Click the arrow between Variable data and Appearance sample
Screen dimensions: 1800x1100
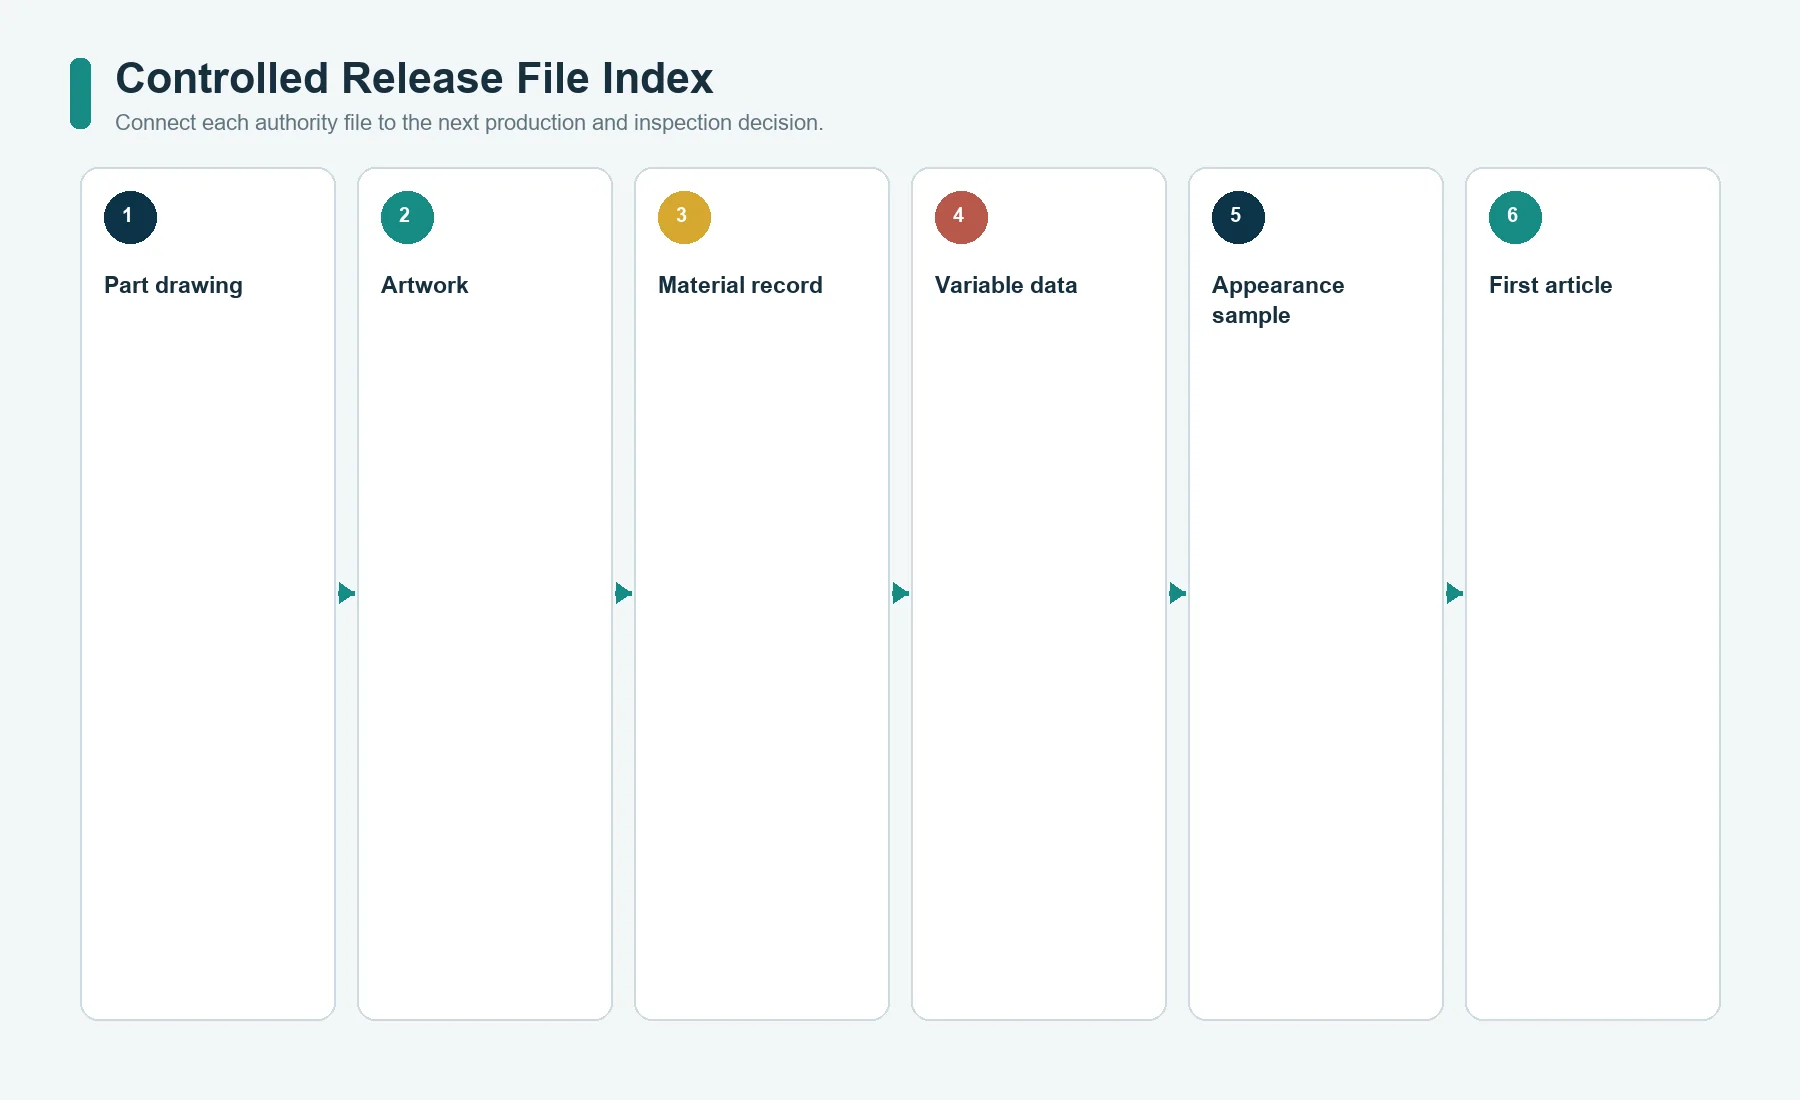(x=1178, y=593)
